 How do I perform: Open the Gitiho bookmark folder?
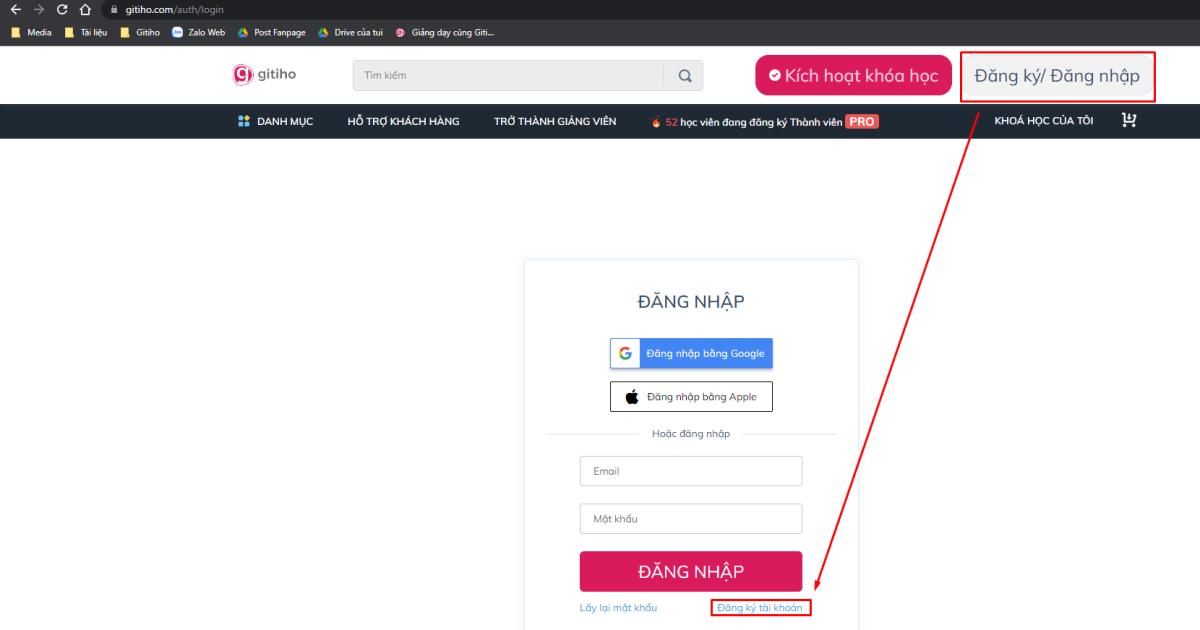[140, 32]
